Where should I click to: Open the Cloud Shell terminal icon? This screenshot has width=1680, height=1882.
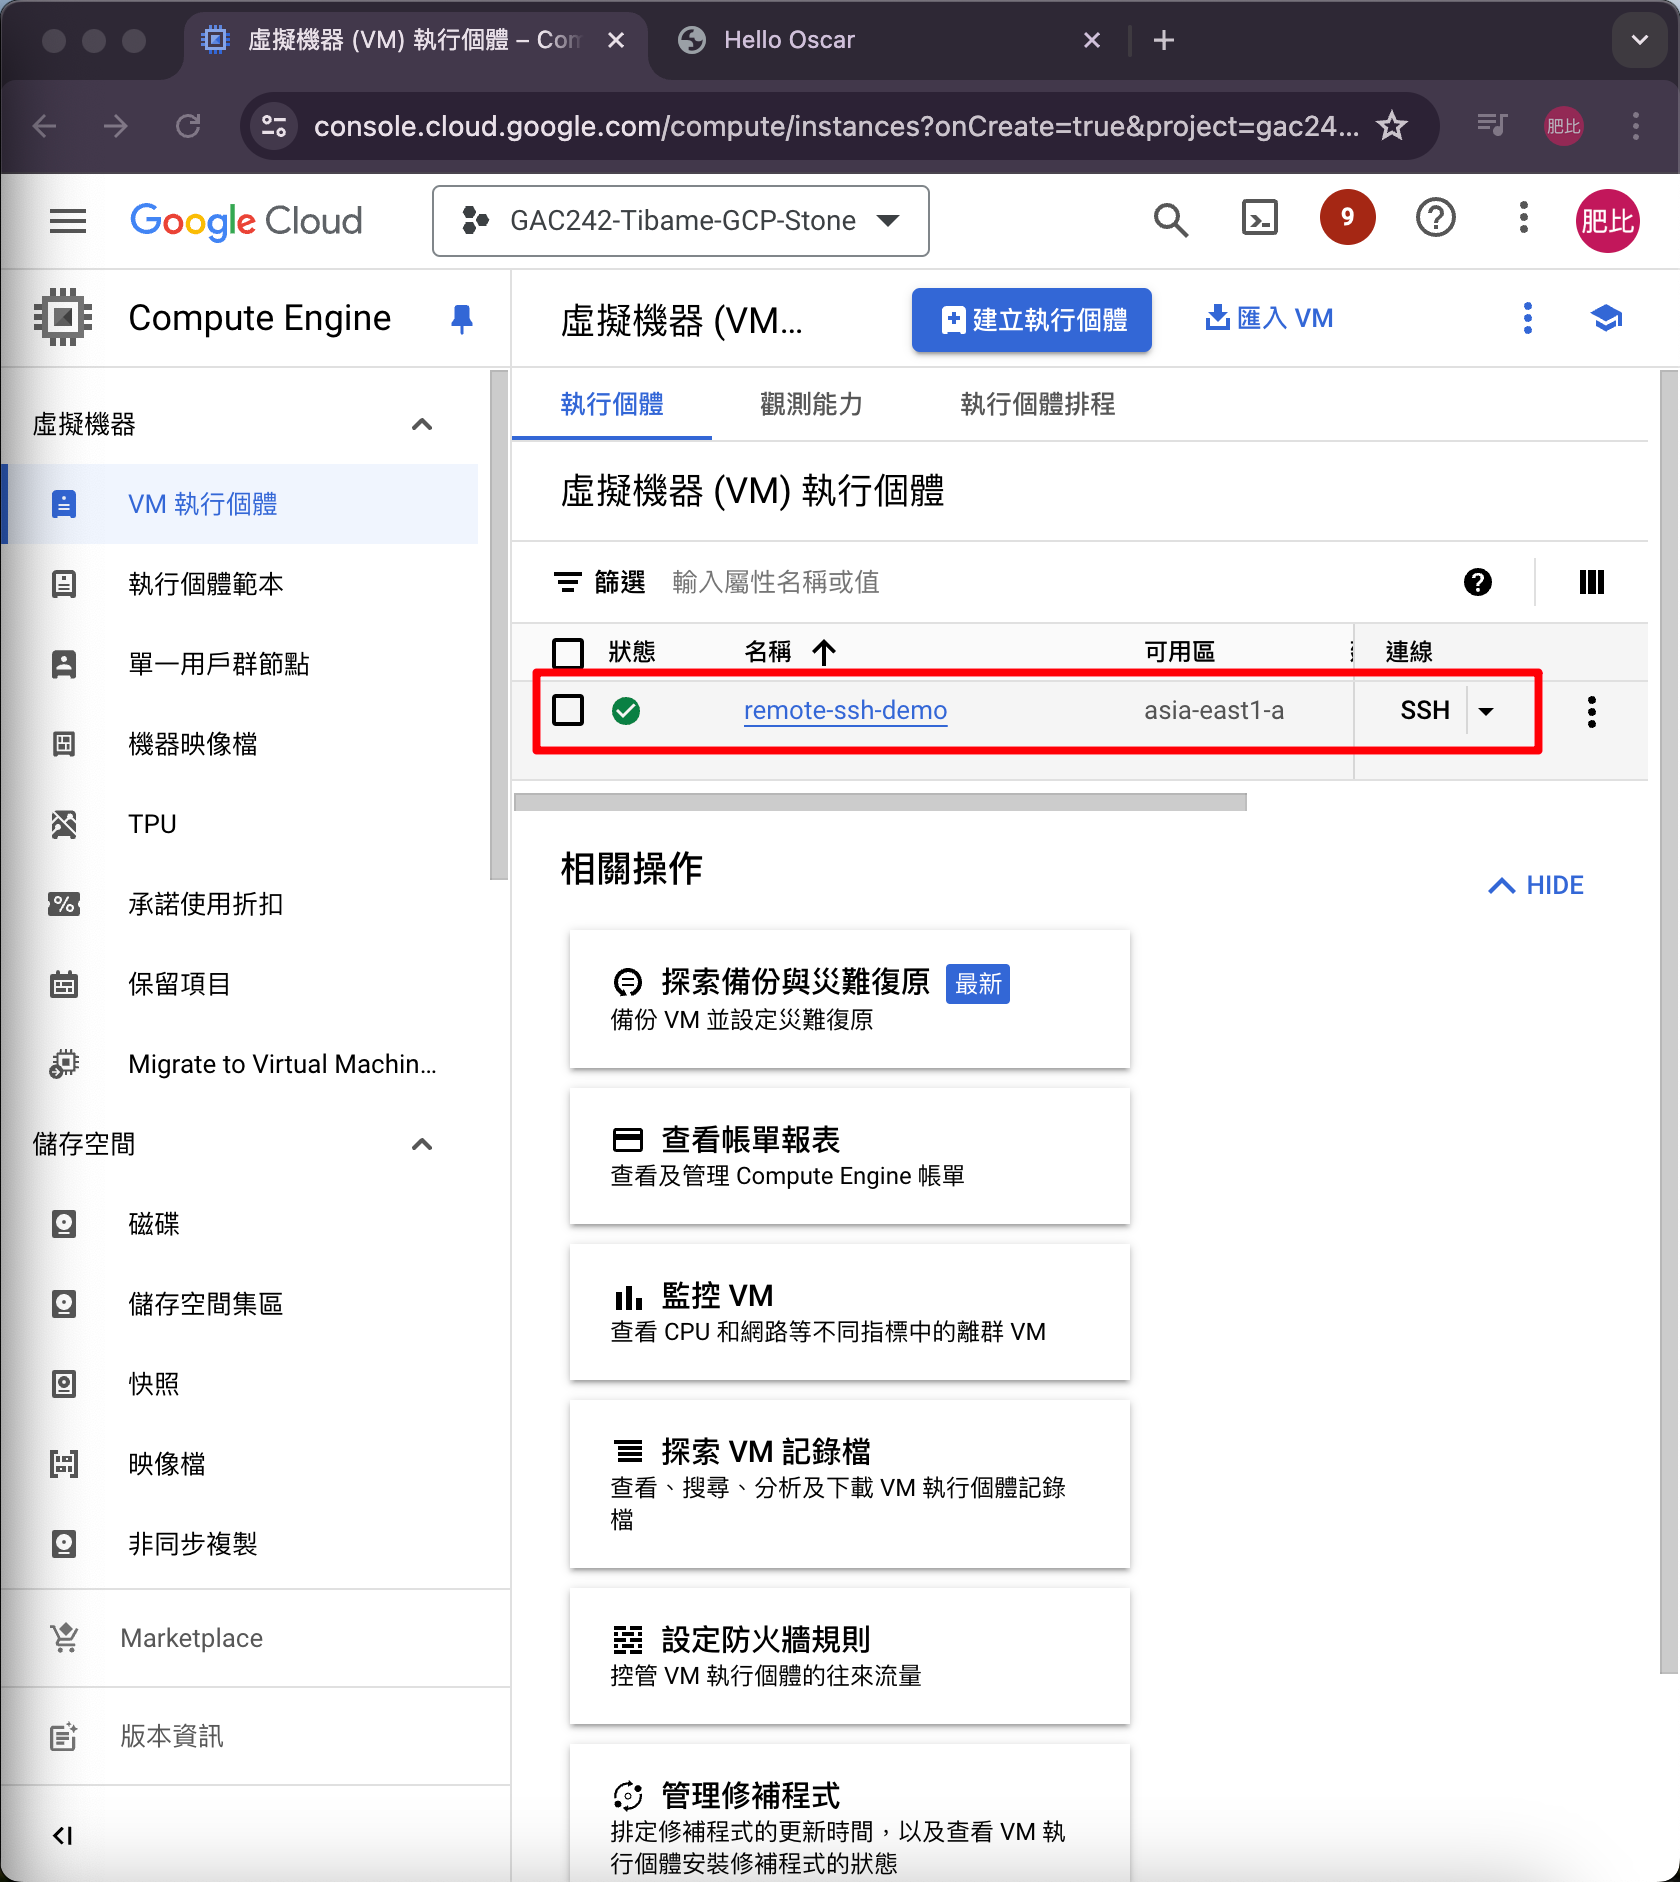1259,218
